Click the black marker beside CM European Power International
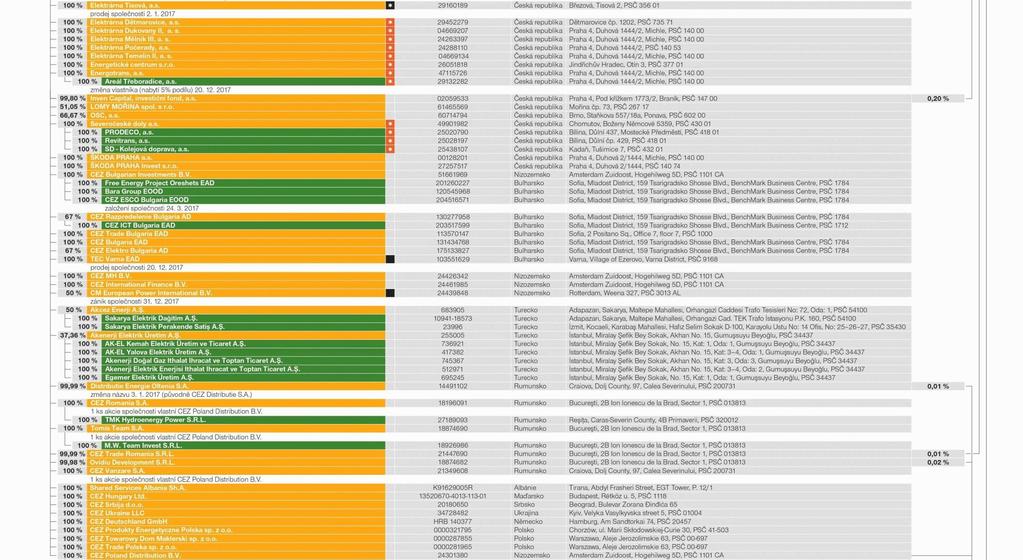 point(390,293)
